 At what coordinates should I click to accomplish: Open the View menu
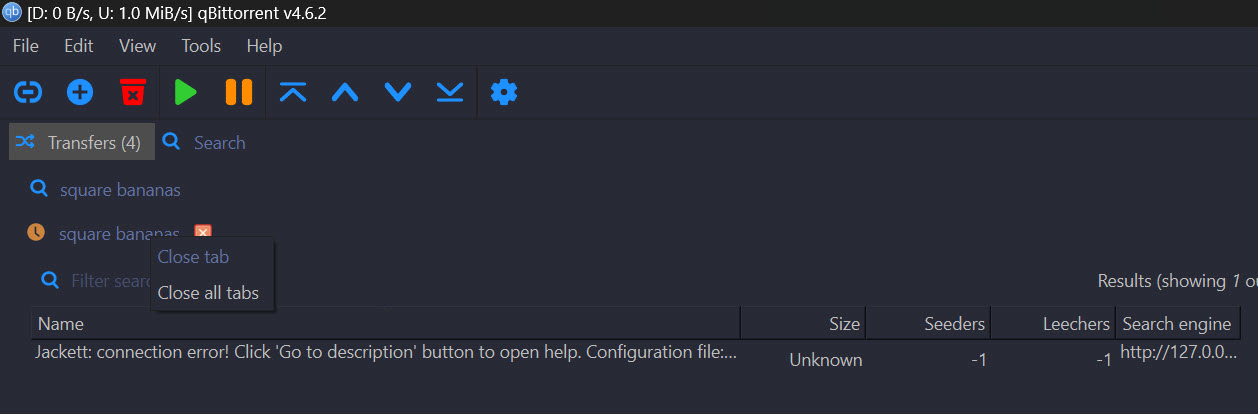pyautogui.click(x=137, y=46)
